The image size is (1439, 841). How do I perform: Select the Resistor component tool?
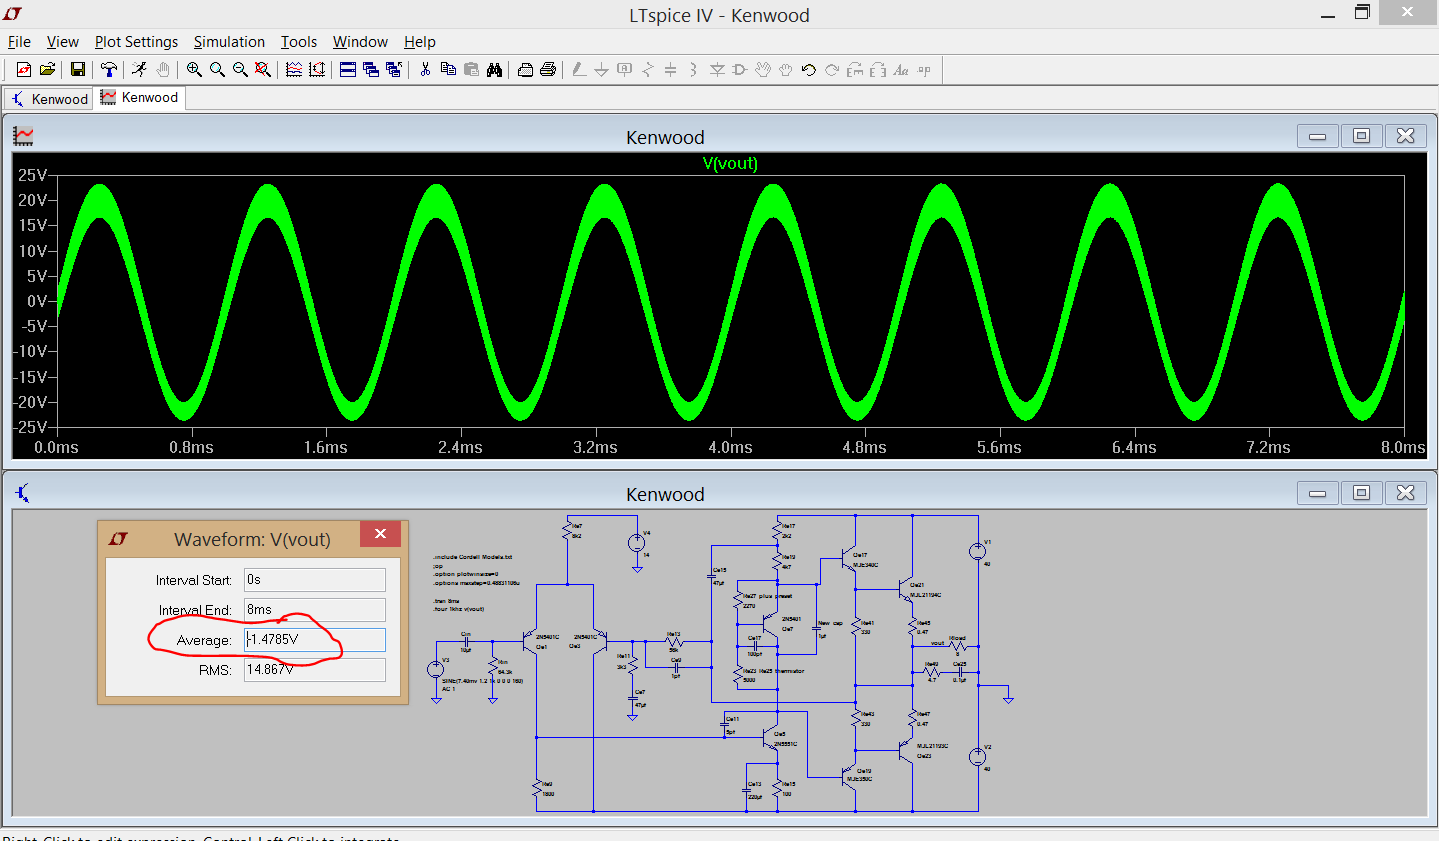coord(648,70)
